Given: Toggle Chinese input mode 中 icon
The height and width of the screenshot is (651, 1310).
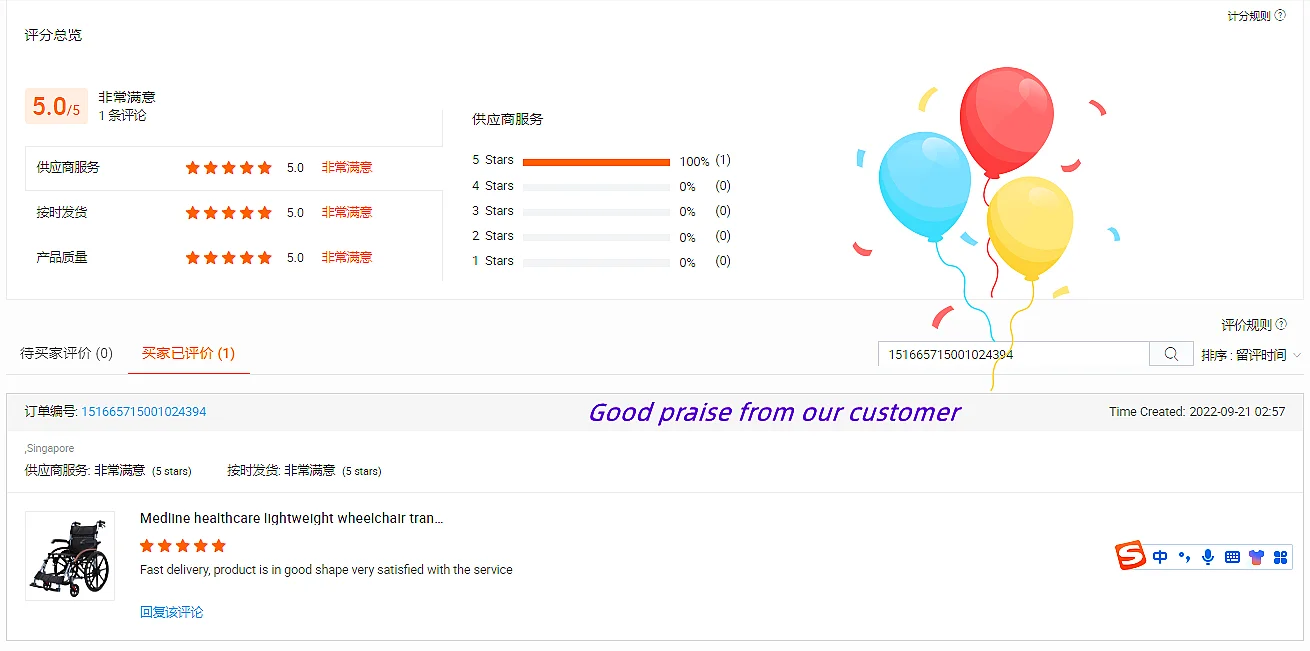Looking at the screenshot, I should pyautogui.click(x=1160, y=557).
